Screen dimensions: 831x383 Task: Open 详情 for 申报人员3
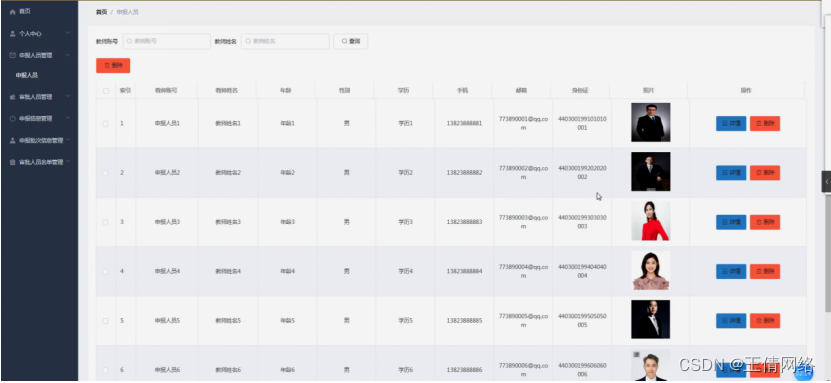point(731,222)
